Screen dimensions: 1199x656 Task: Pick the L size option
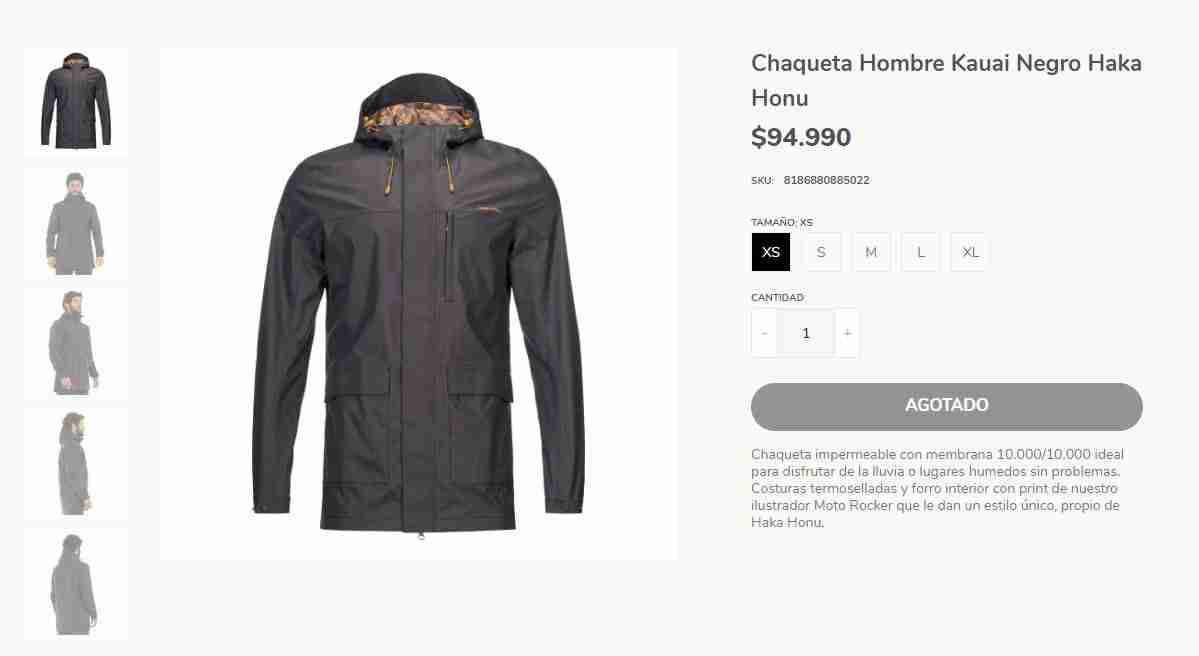pos(921,252)
